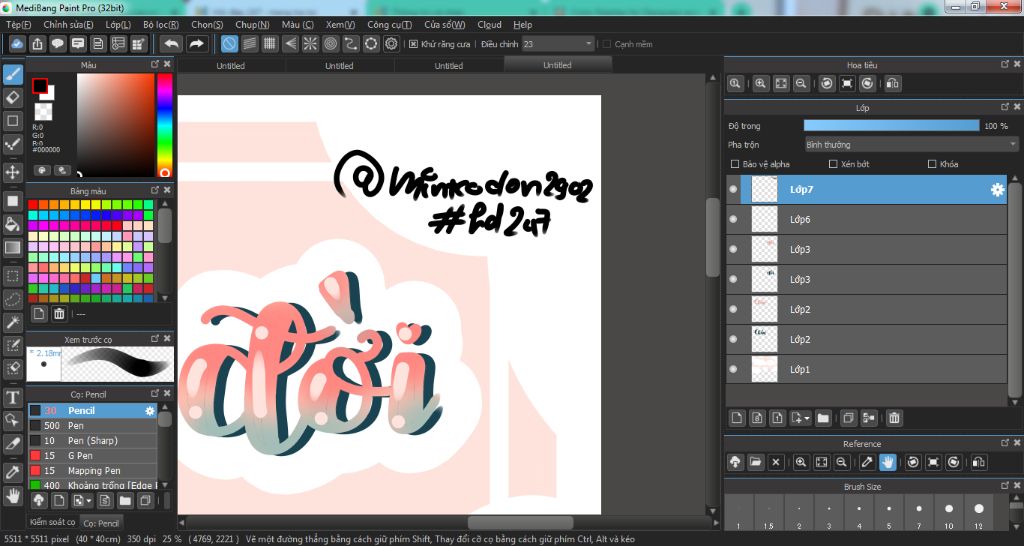
Task: Choose brush size 10 preset
Action: click(x=948, y=512)
